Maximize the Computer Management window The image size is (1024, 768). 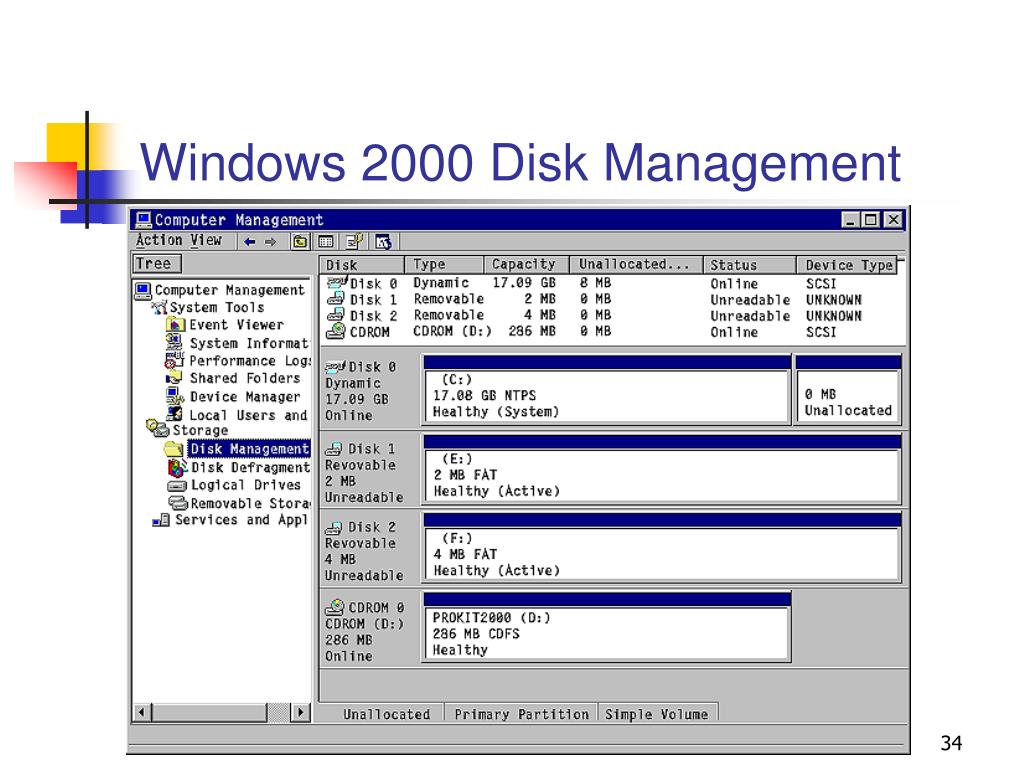[870, 219]
